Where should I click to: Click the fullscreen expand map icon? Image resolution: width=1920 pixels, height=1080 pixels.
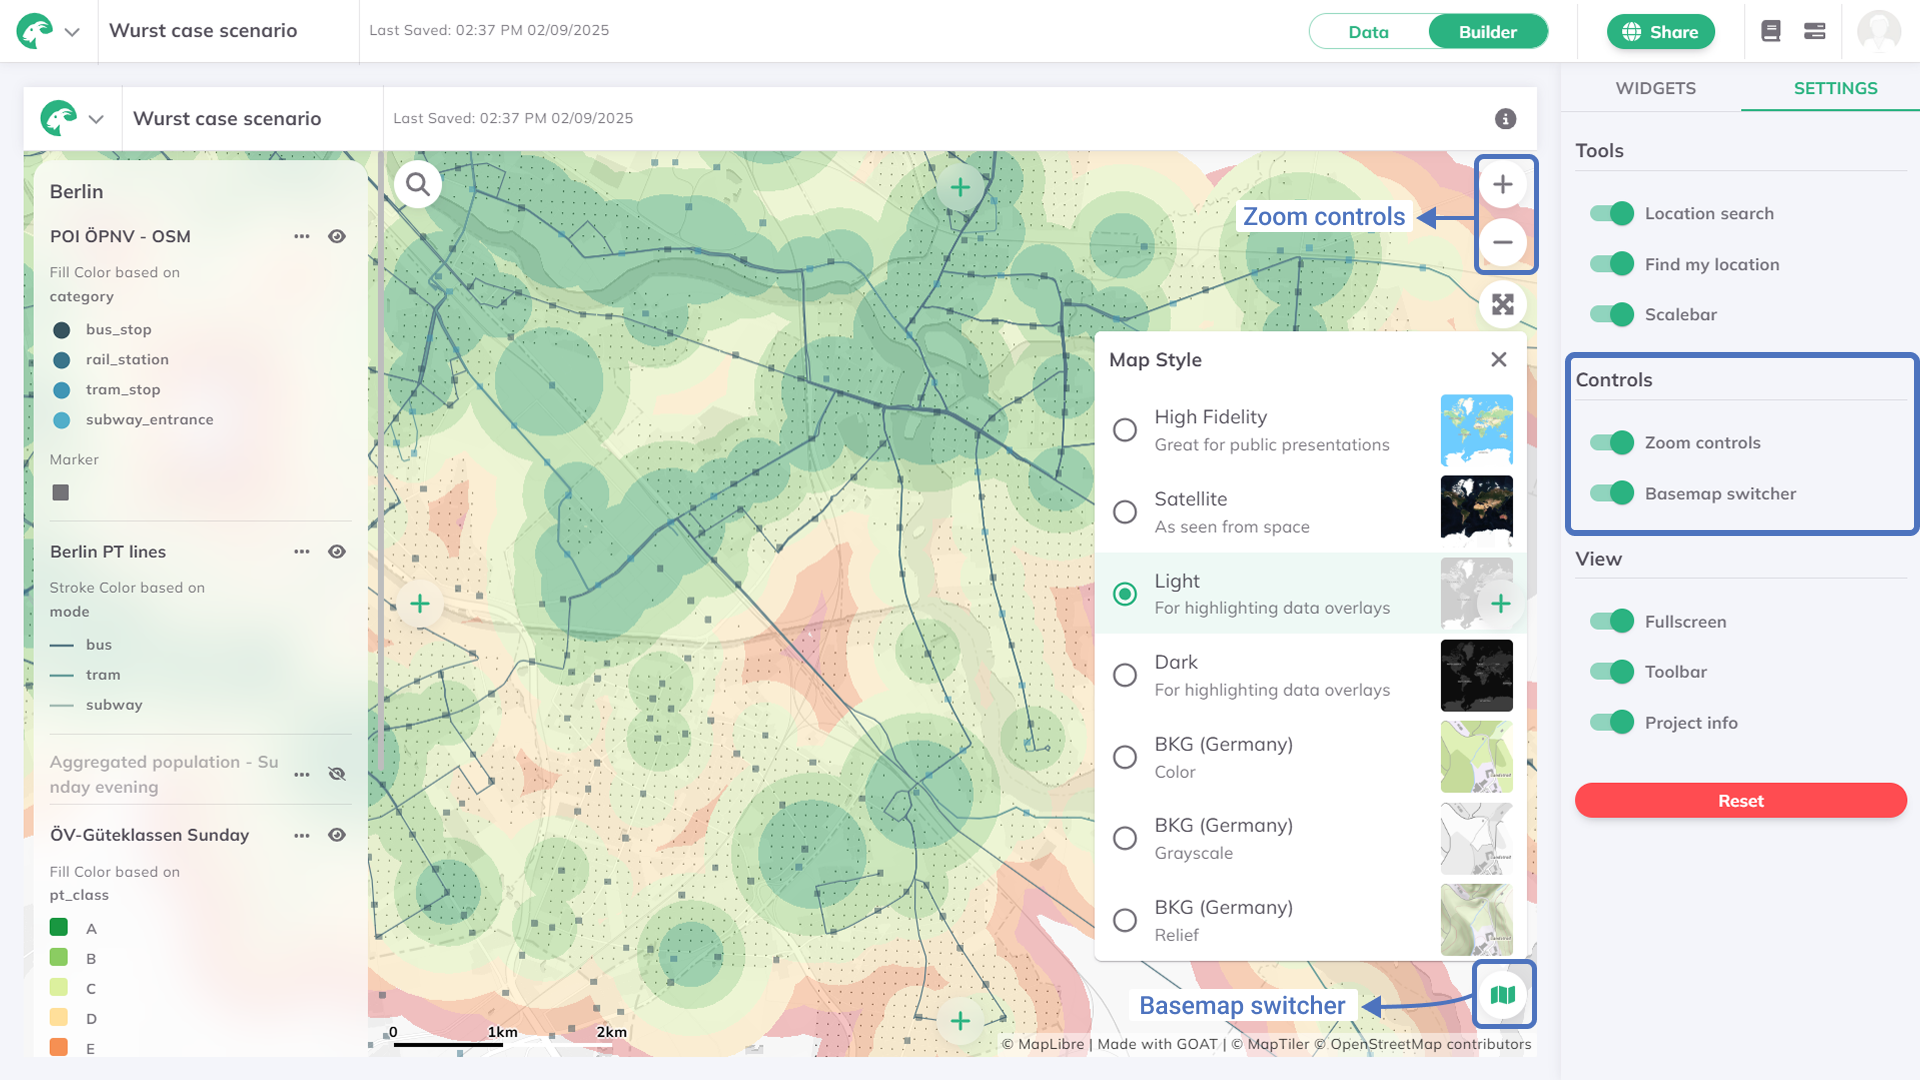(x=1502, y=304)
